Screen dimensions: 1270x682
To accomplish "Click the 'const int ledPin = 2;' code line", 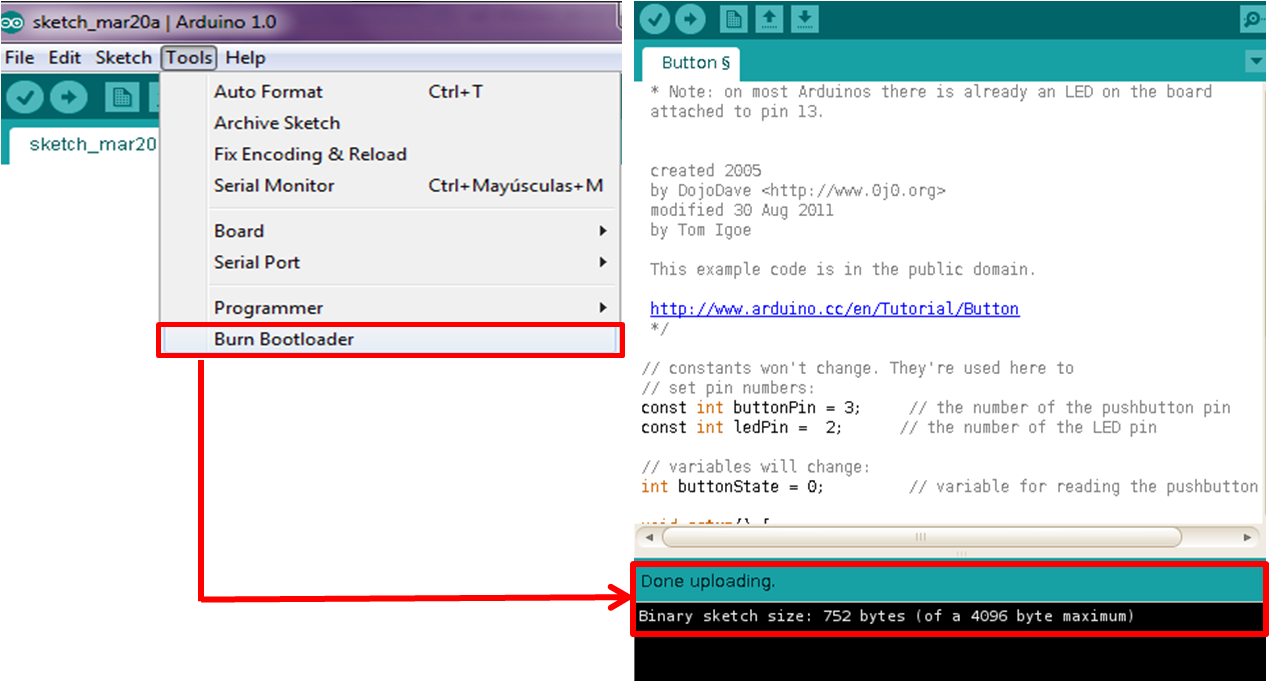I will (899, 428).
